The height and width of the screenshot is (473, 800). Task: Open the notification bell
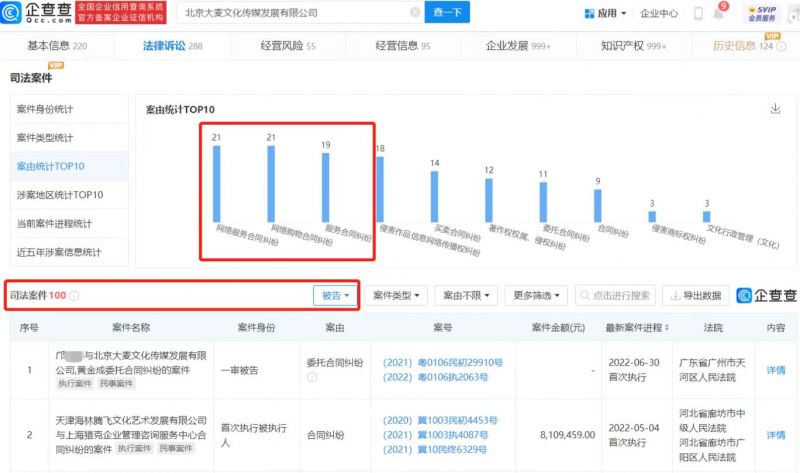coord(718,13)
